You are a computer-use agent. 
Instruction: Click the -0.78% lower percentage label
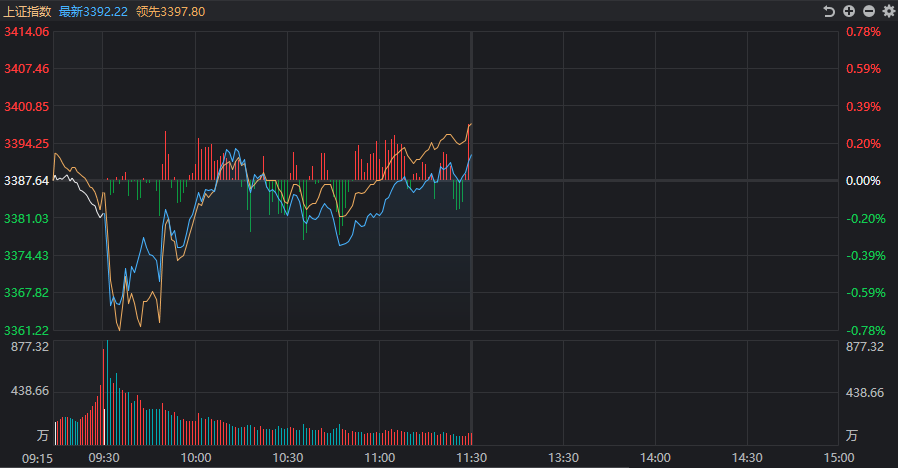866,331
